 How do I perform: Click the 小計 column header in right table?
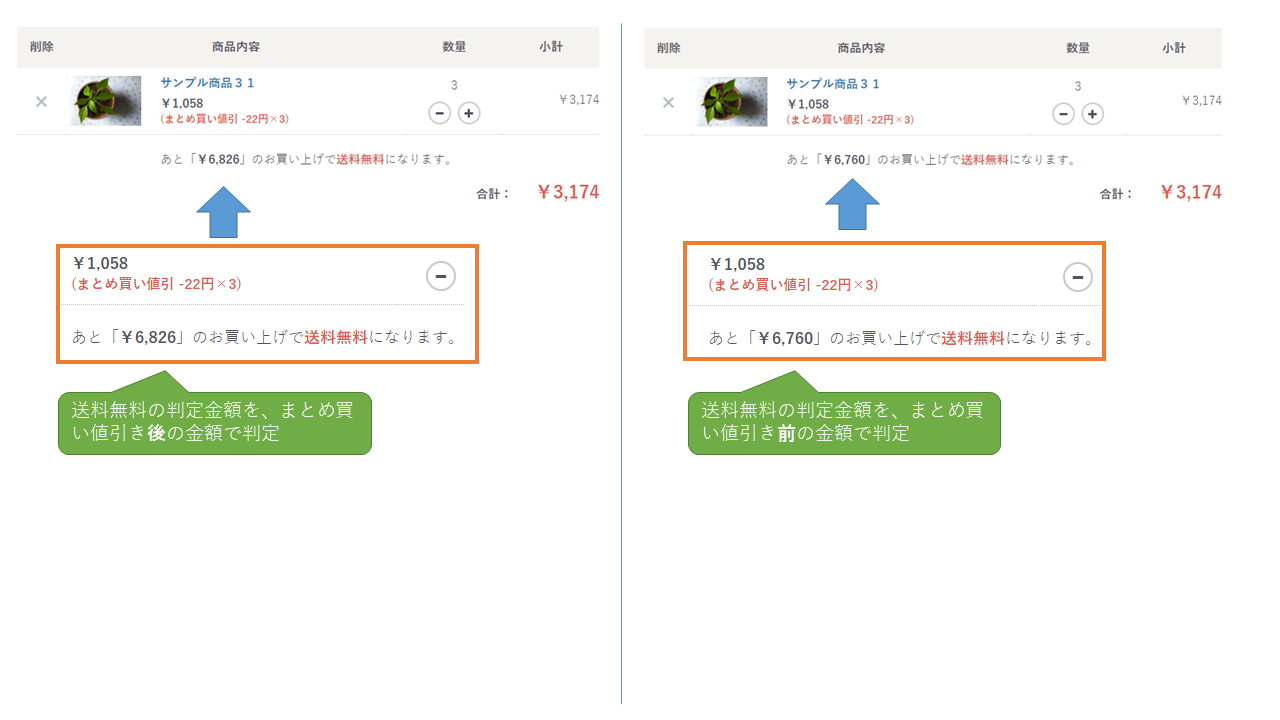1174,48
